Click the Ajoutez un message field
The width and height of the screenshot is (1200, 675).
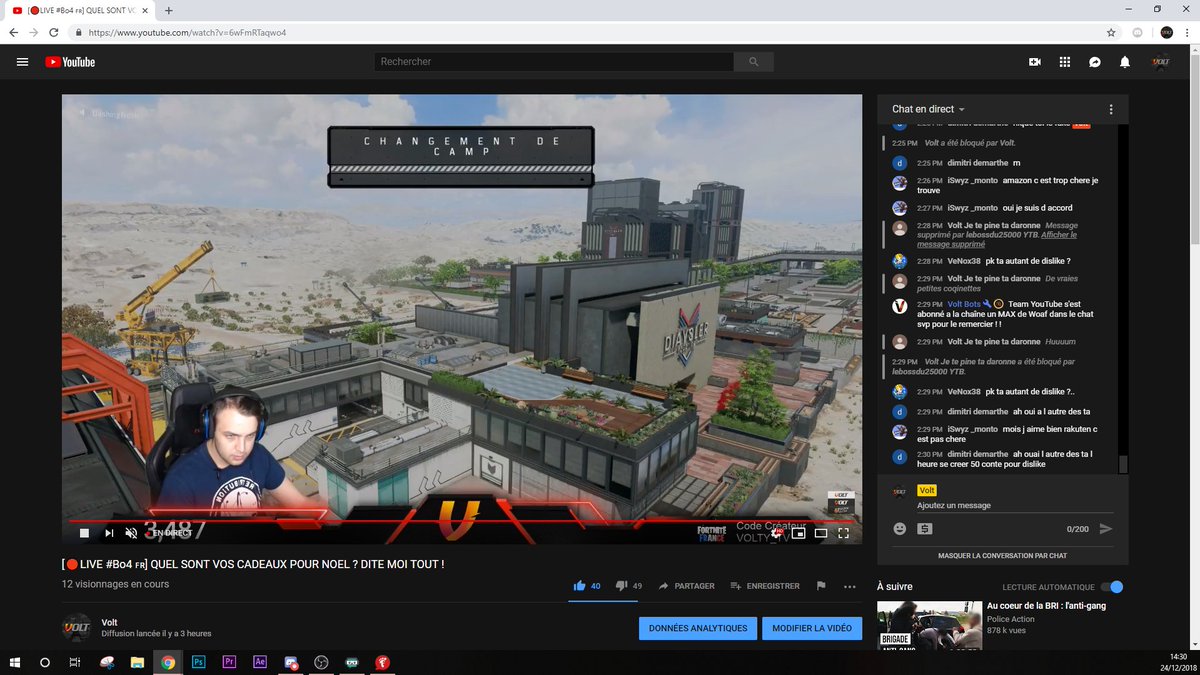(1013, 506)
